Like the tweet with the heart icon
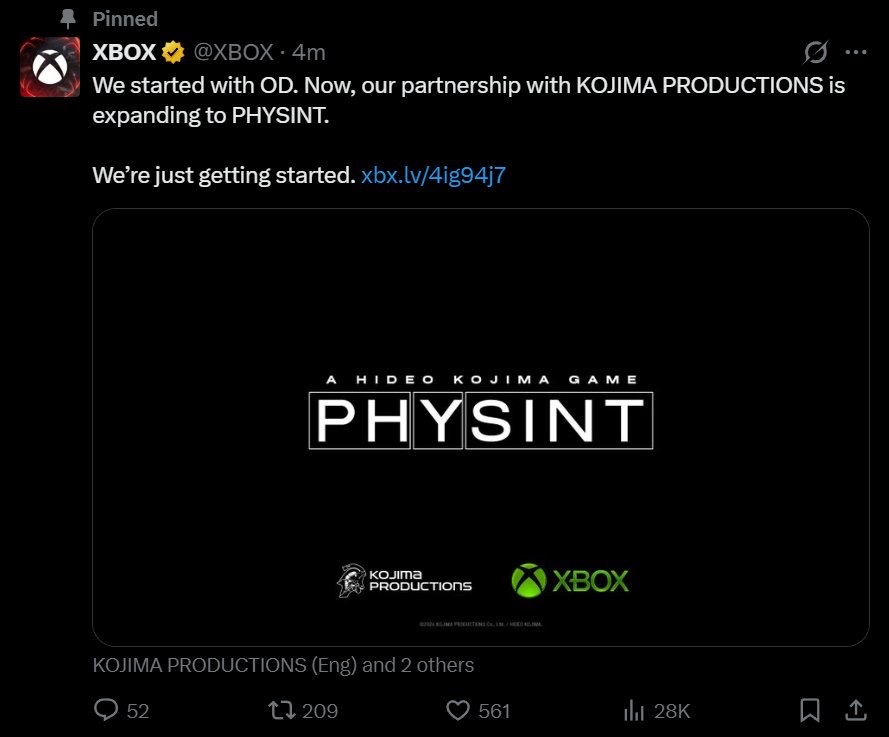This screenshot has height=737, width=889. click(458, 710)
